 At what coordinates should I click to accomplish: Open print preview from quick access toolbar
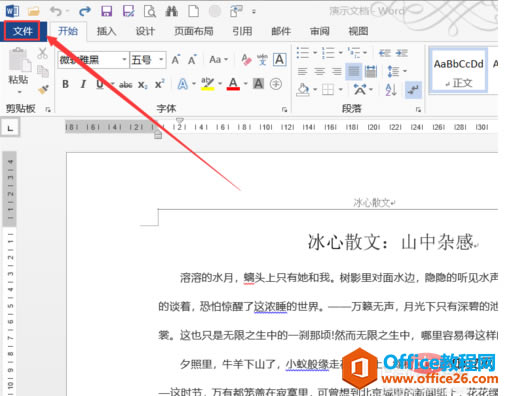pyautogui.click(x=150, y=12)
